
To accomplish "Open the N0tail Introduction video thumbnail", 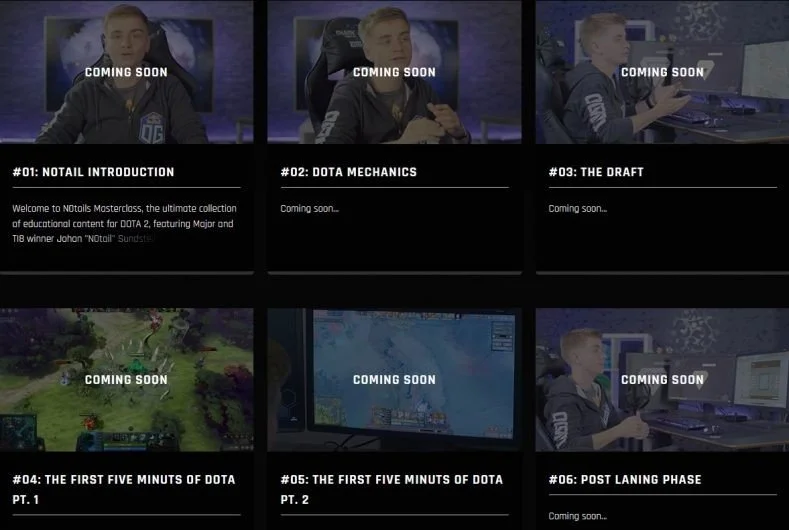I will (x=126, y=71).
